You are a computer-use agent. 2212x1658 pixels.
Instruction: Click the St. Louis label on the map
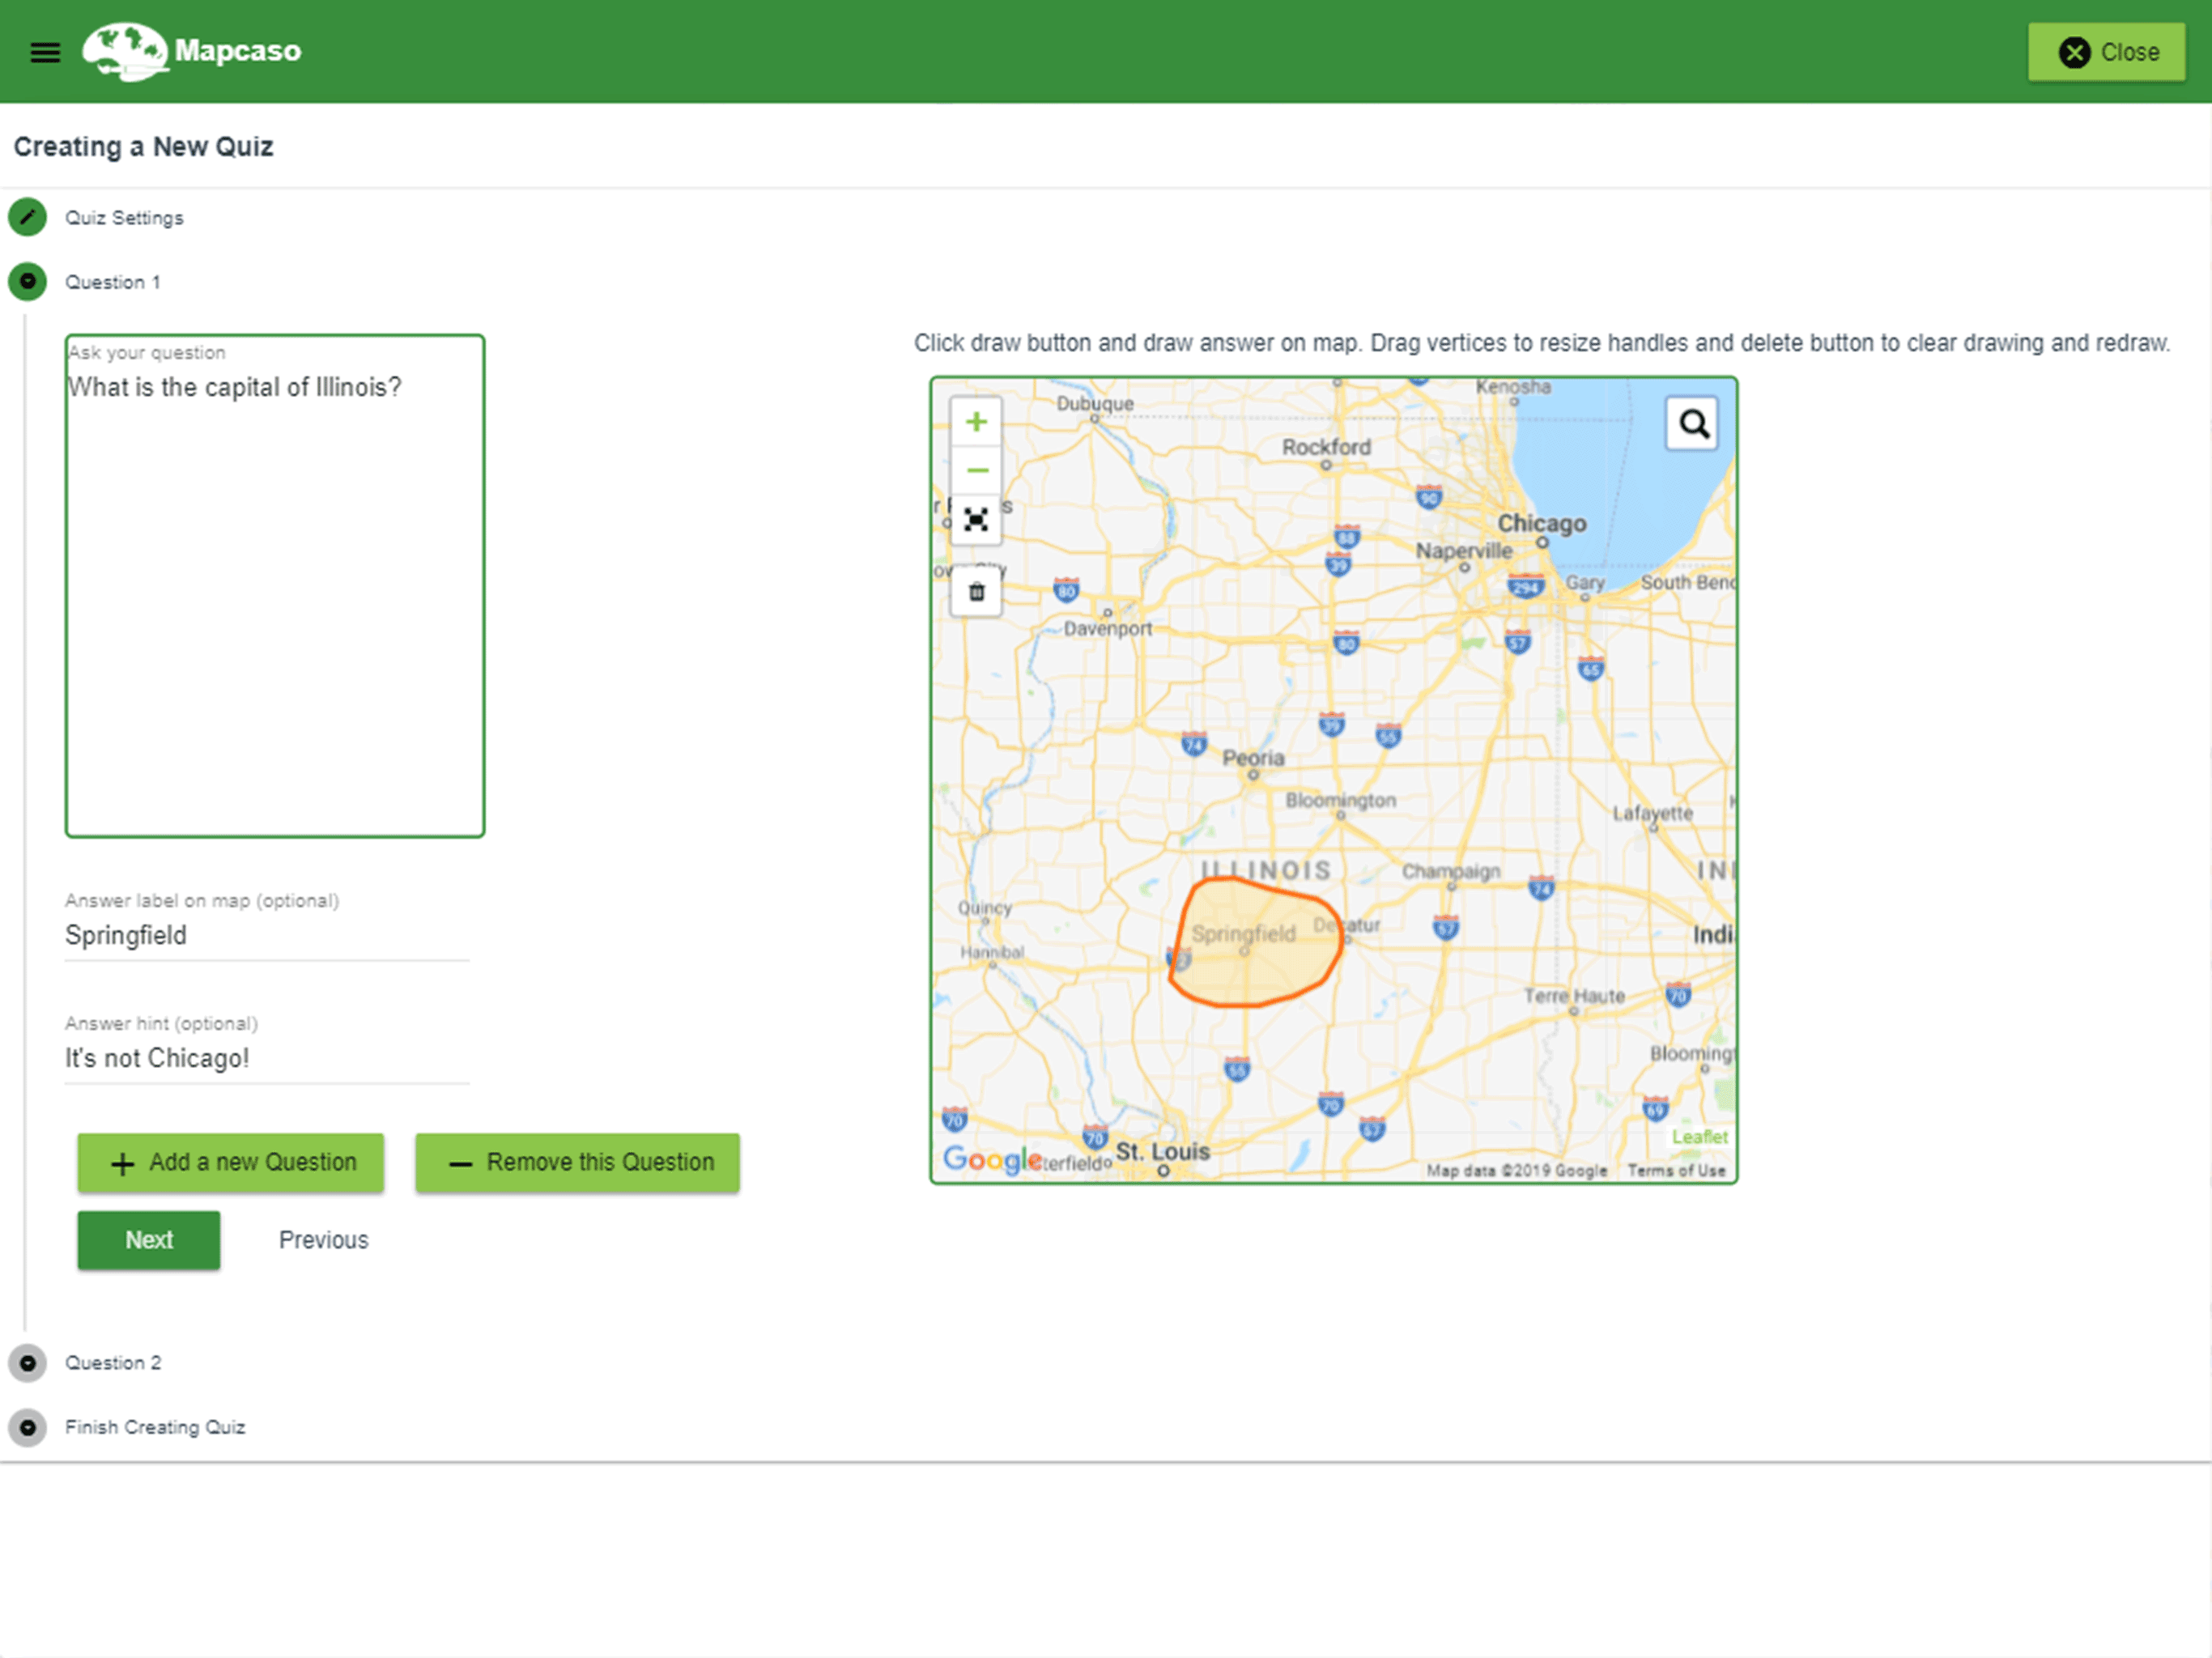pos(1162,1152)
